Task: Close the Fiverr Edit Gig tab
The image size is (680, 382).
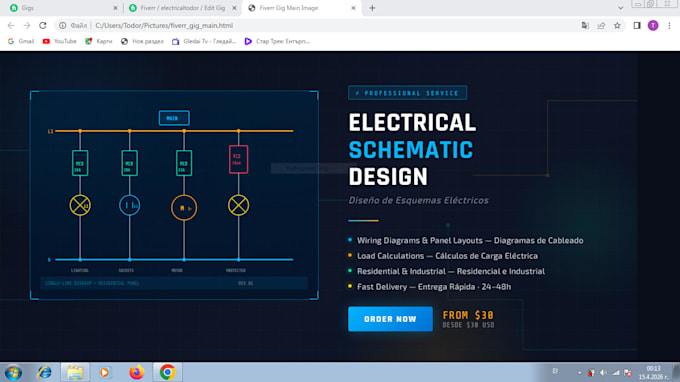Action: (234, 8)
